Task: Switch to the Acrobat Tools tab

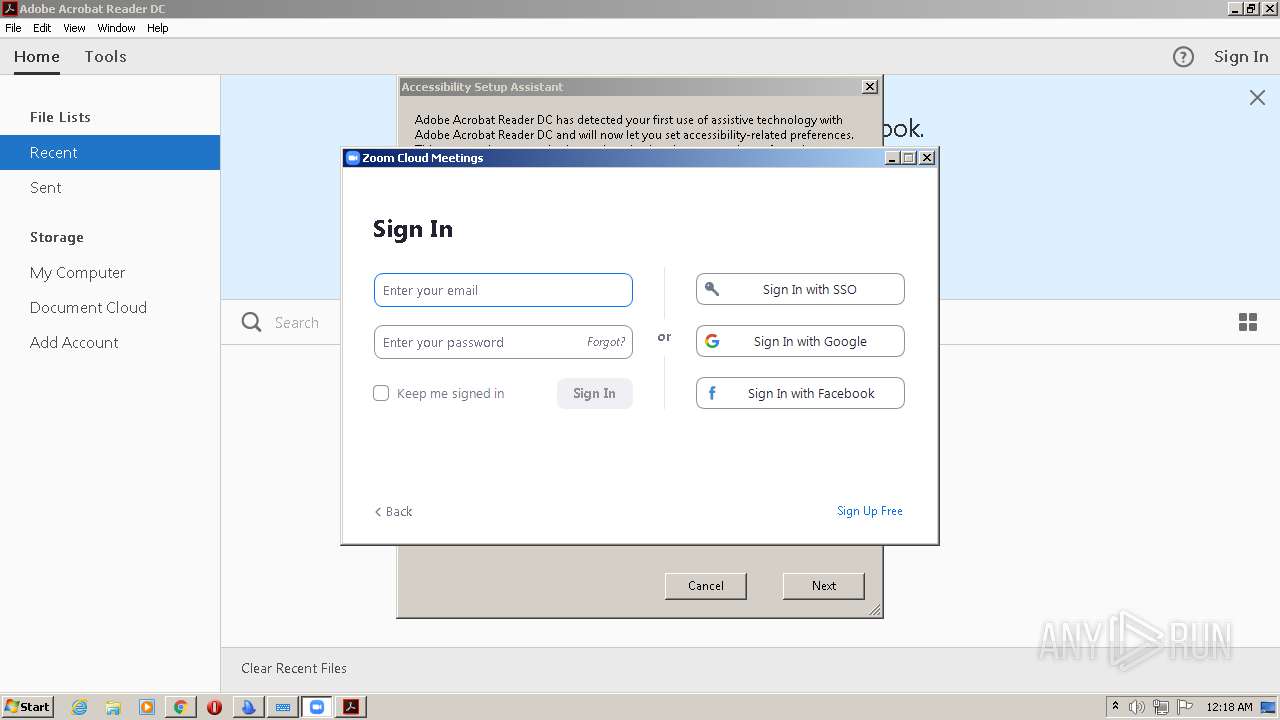Action: point(105,57)
